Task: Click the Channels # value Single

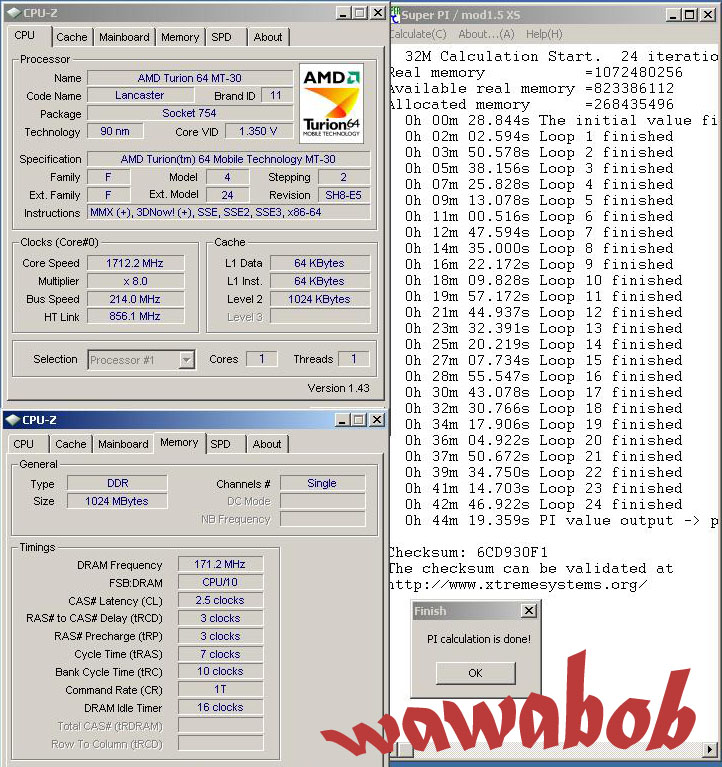Action: [x=322, y=483]
